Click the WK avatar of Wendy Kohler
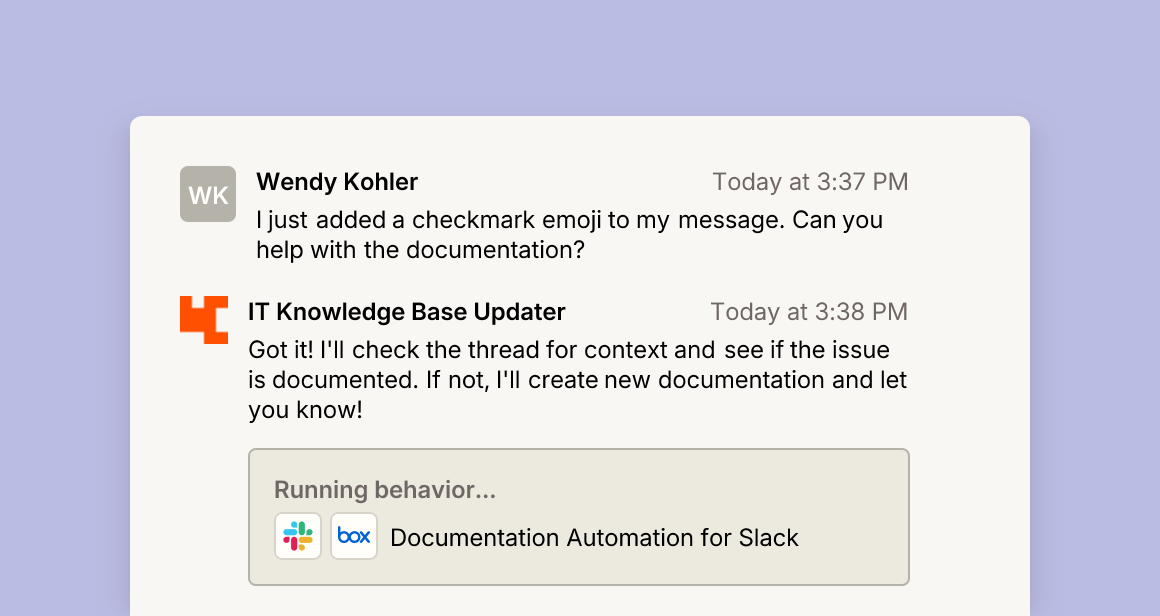 click(208, 194)
